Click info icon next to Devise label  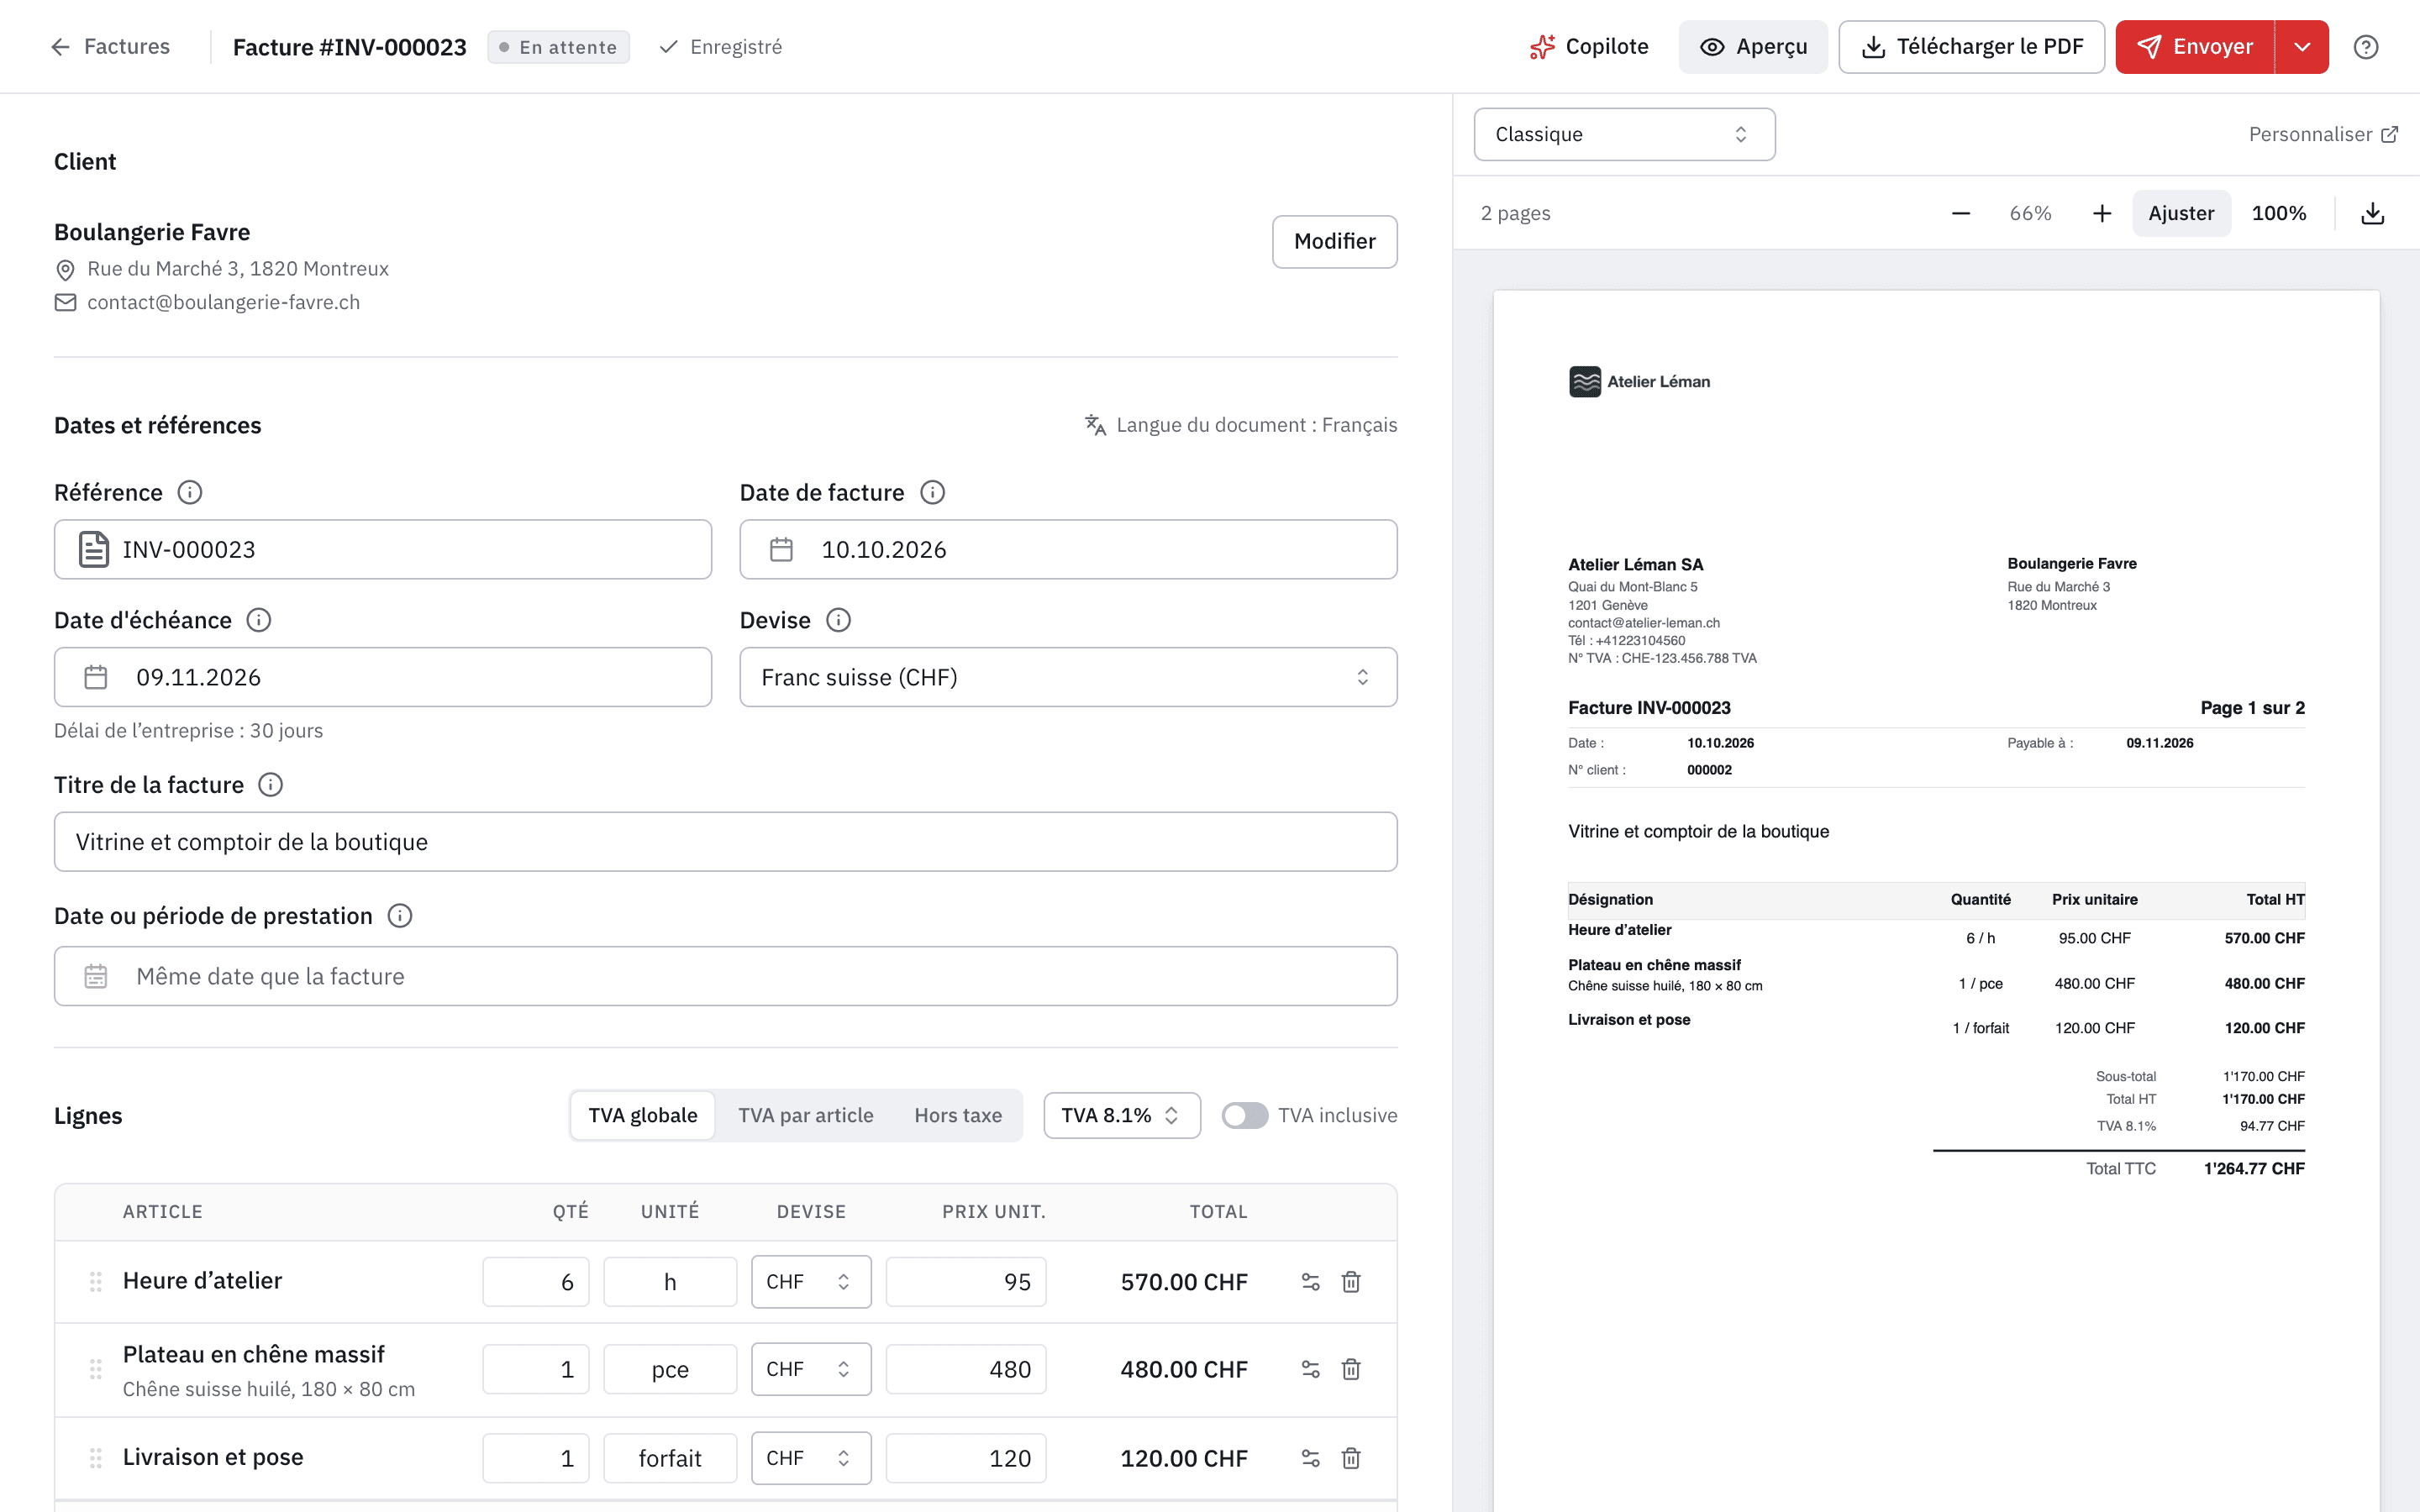click(838, 620)
